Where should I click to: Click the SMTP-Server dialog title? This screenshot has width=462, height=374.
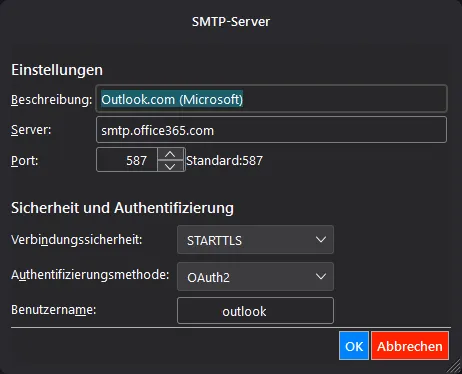click(x=231, y=22)
